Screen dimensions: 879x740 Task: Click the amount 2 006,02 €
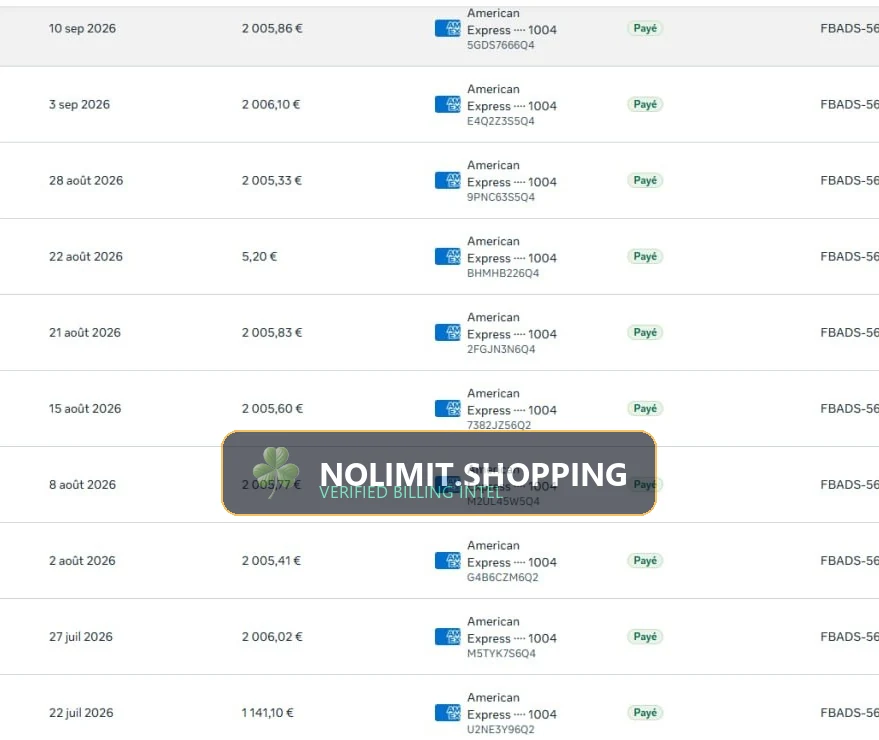272,637
